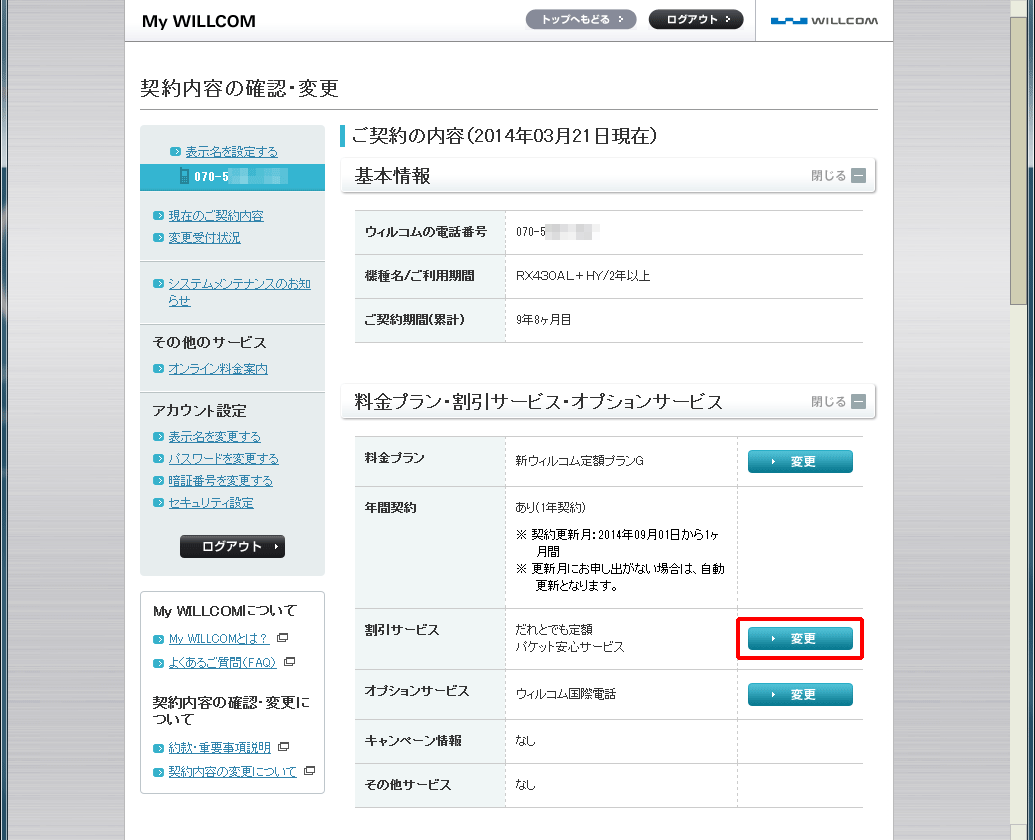Click the bullet icon beside セキュリティ設定
The image size is (1035, 840).
tap(158, 503)
